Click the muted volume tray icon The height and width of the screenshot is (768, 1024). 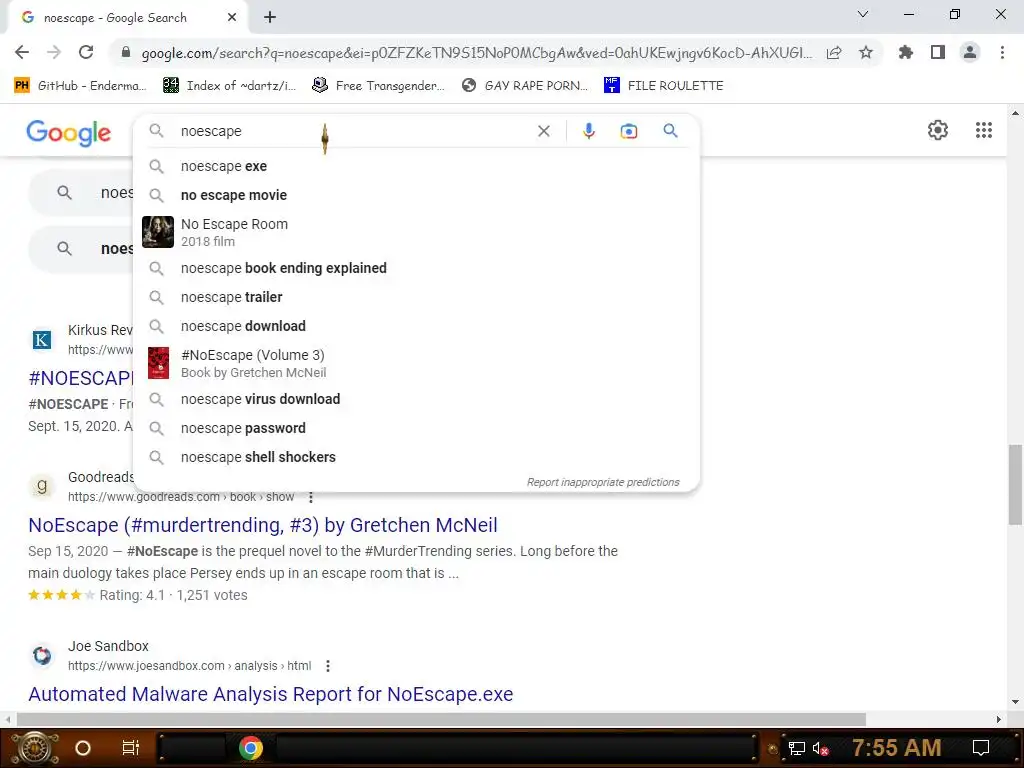821,748
